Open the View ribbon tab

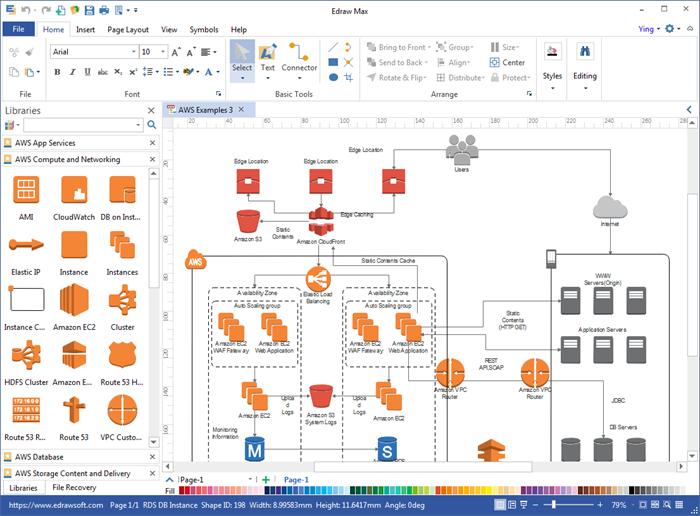169,29
